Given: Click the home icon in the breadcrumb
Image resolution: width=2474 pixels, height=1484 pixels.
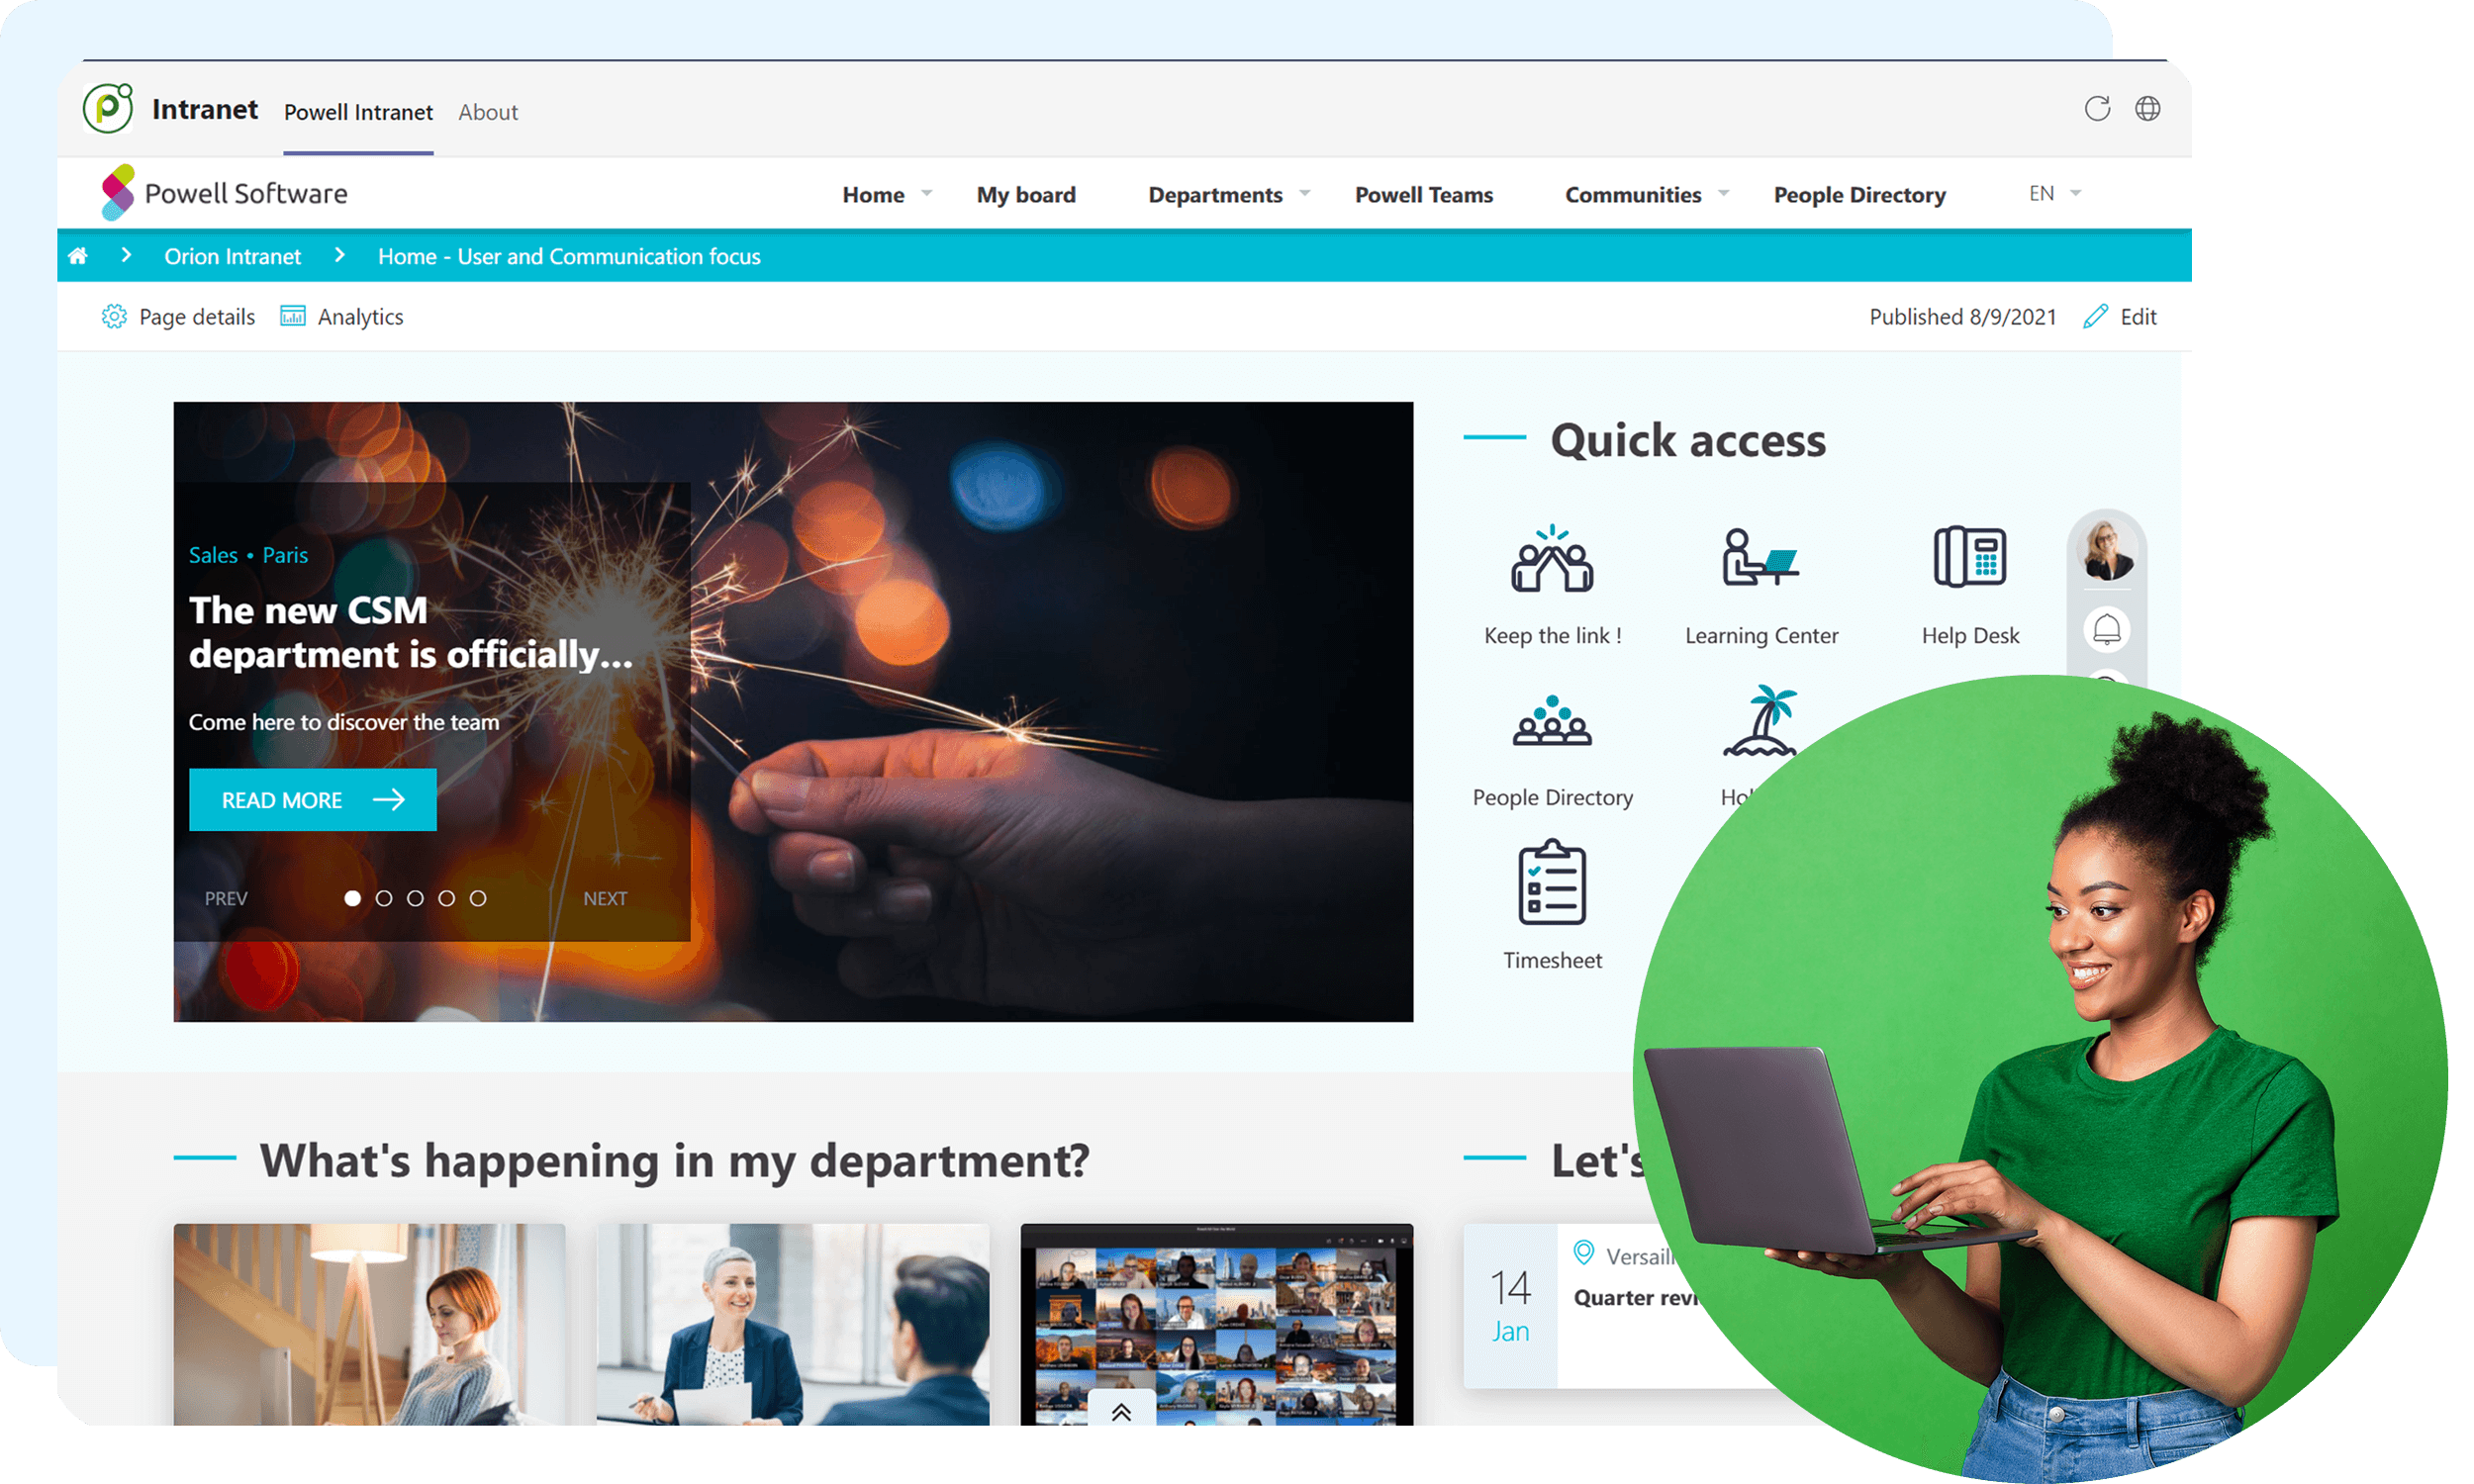Looking at the screenshot, I should click(78, 256).
